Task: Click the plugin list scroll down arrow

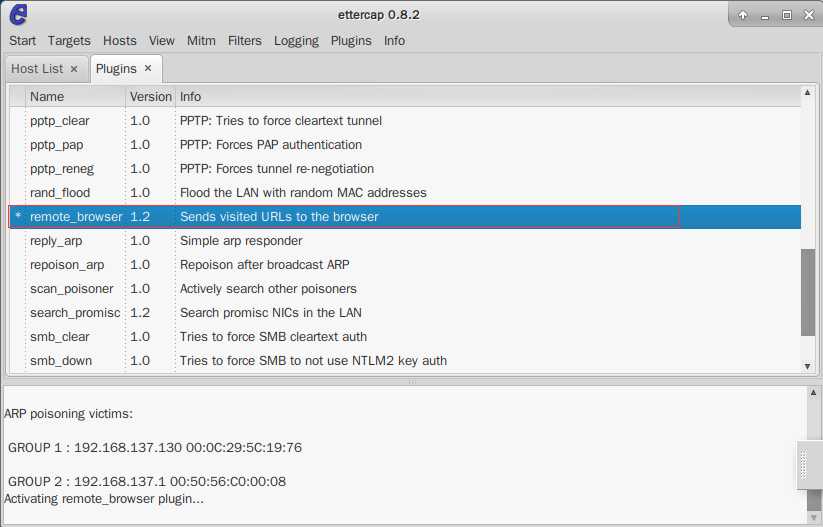Action: click(807, 366)
